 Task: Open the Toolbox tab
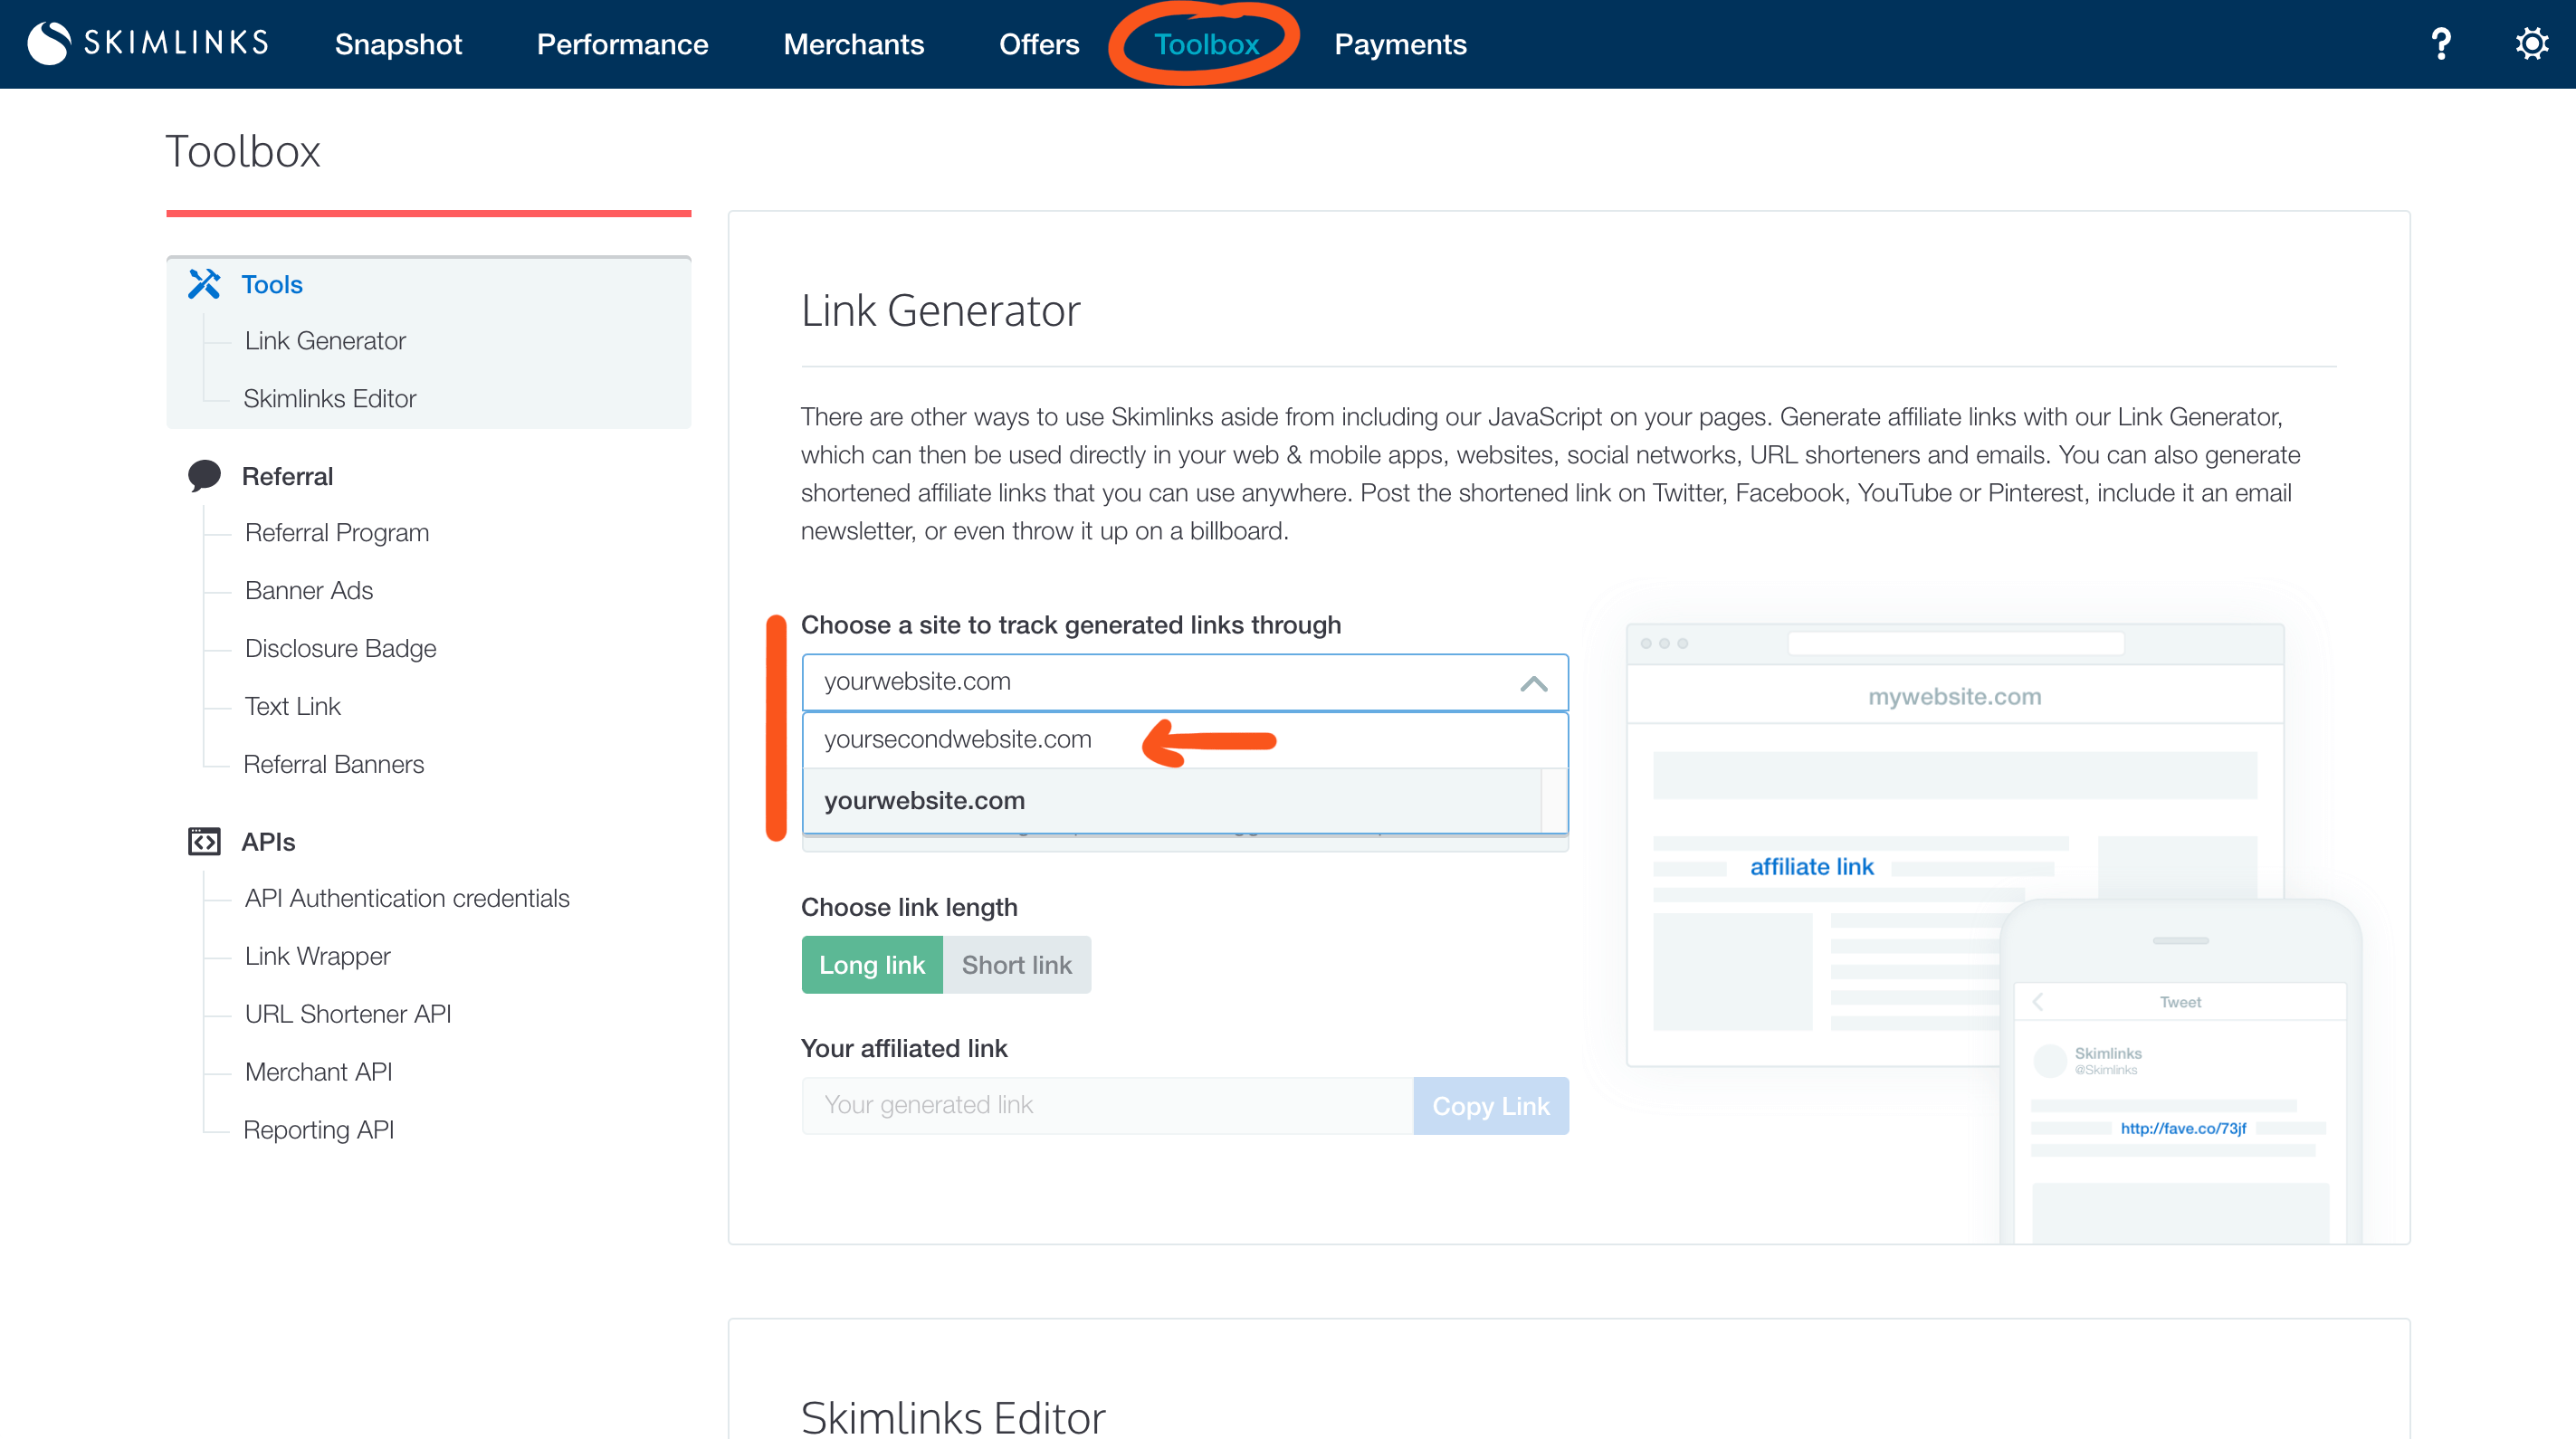tap(1206, 44)
